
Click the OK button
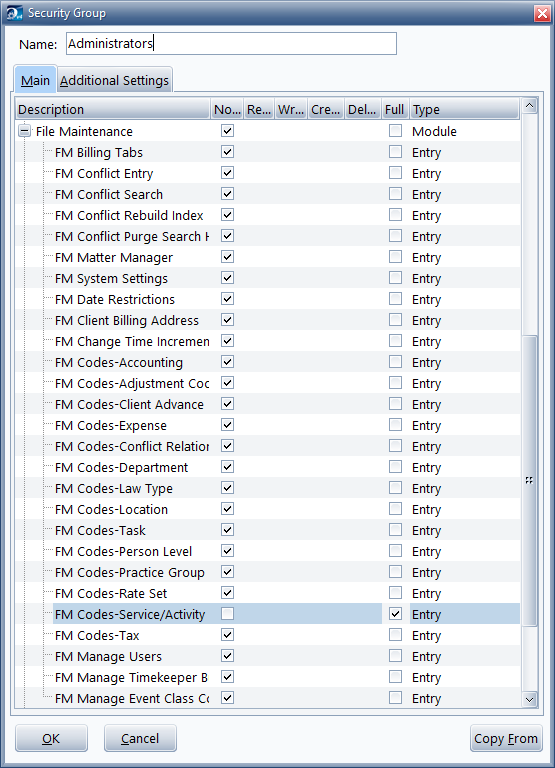point(51,738)
